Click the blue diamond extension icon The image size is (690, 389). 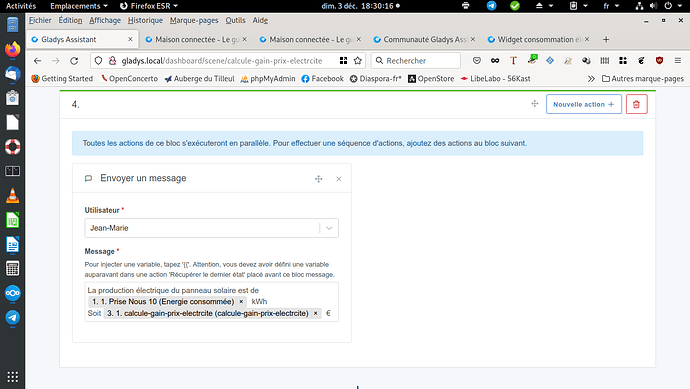coord(550,61)
